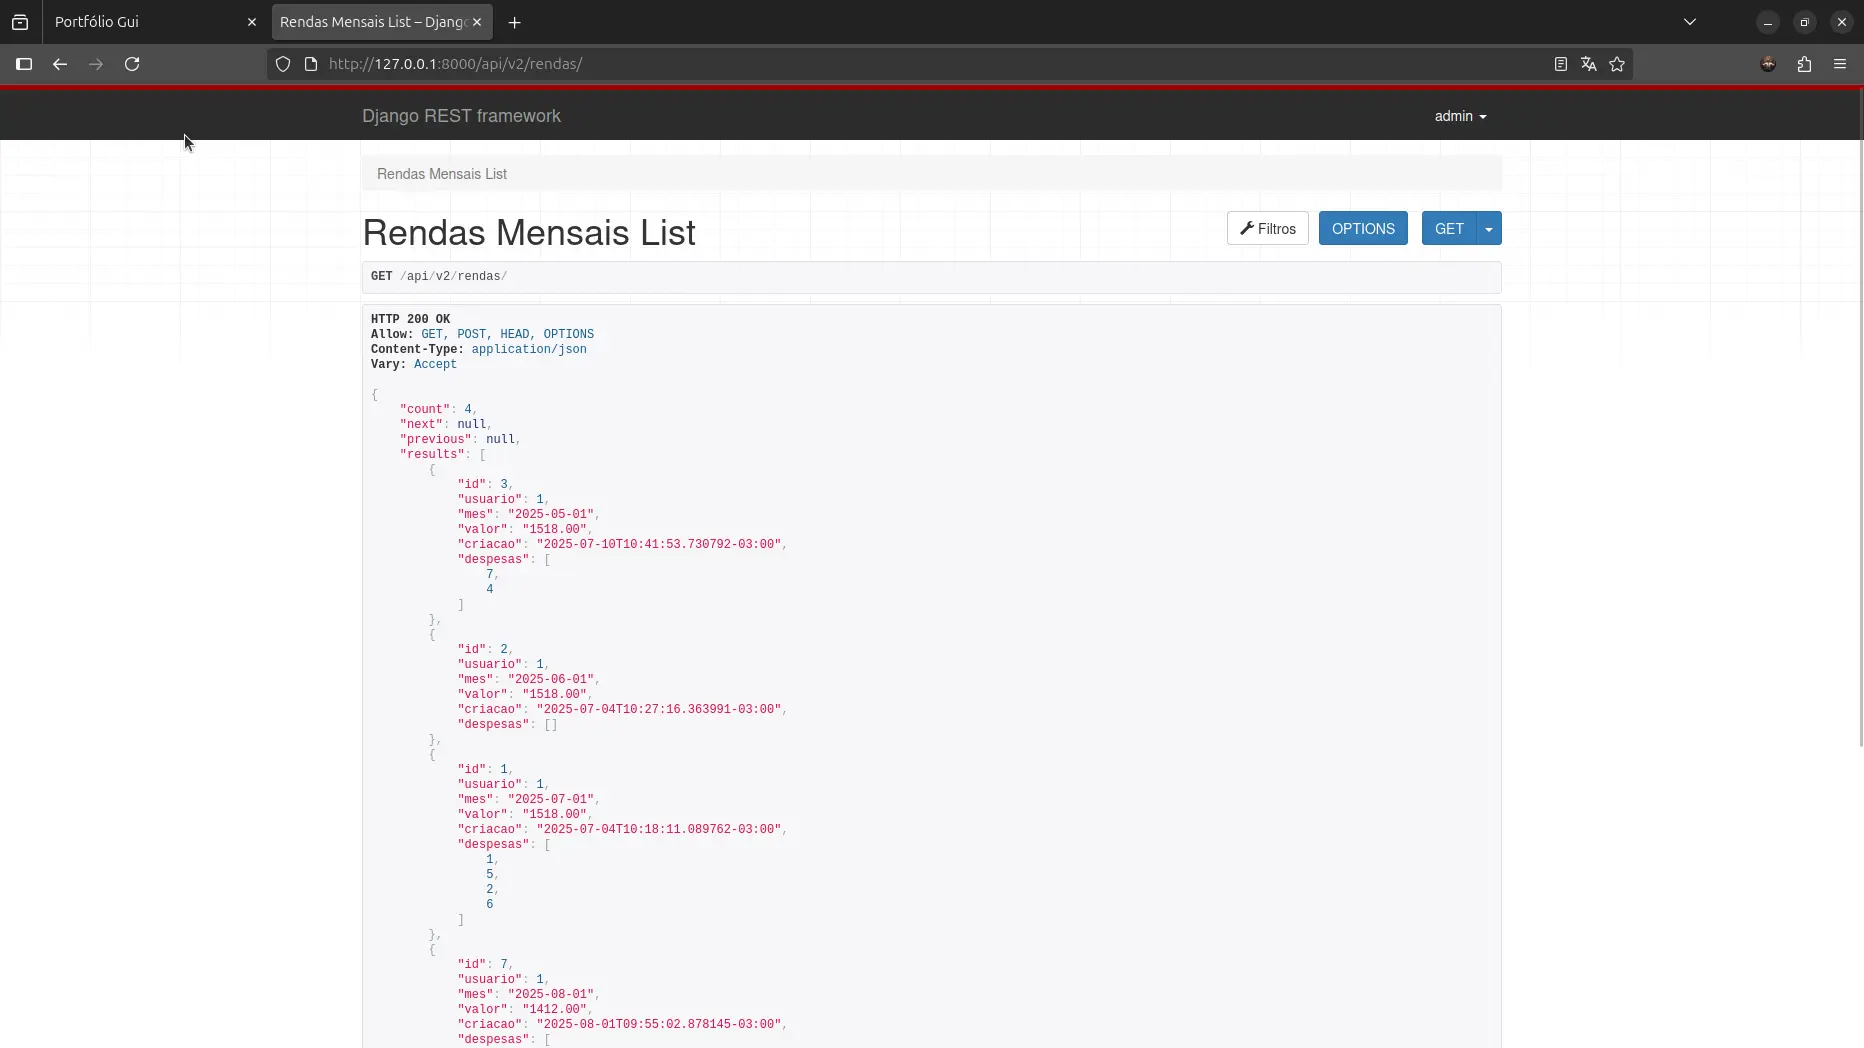Close the Rendas Mensais List tab
The image size is (1864, 1048).
click(477, 22)
